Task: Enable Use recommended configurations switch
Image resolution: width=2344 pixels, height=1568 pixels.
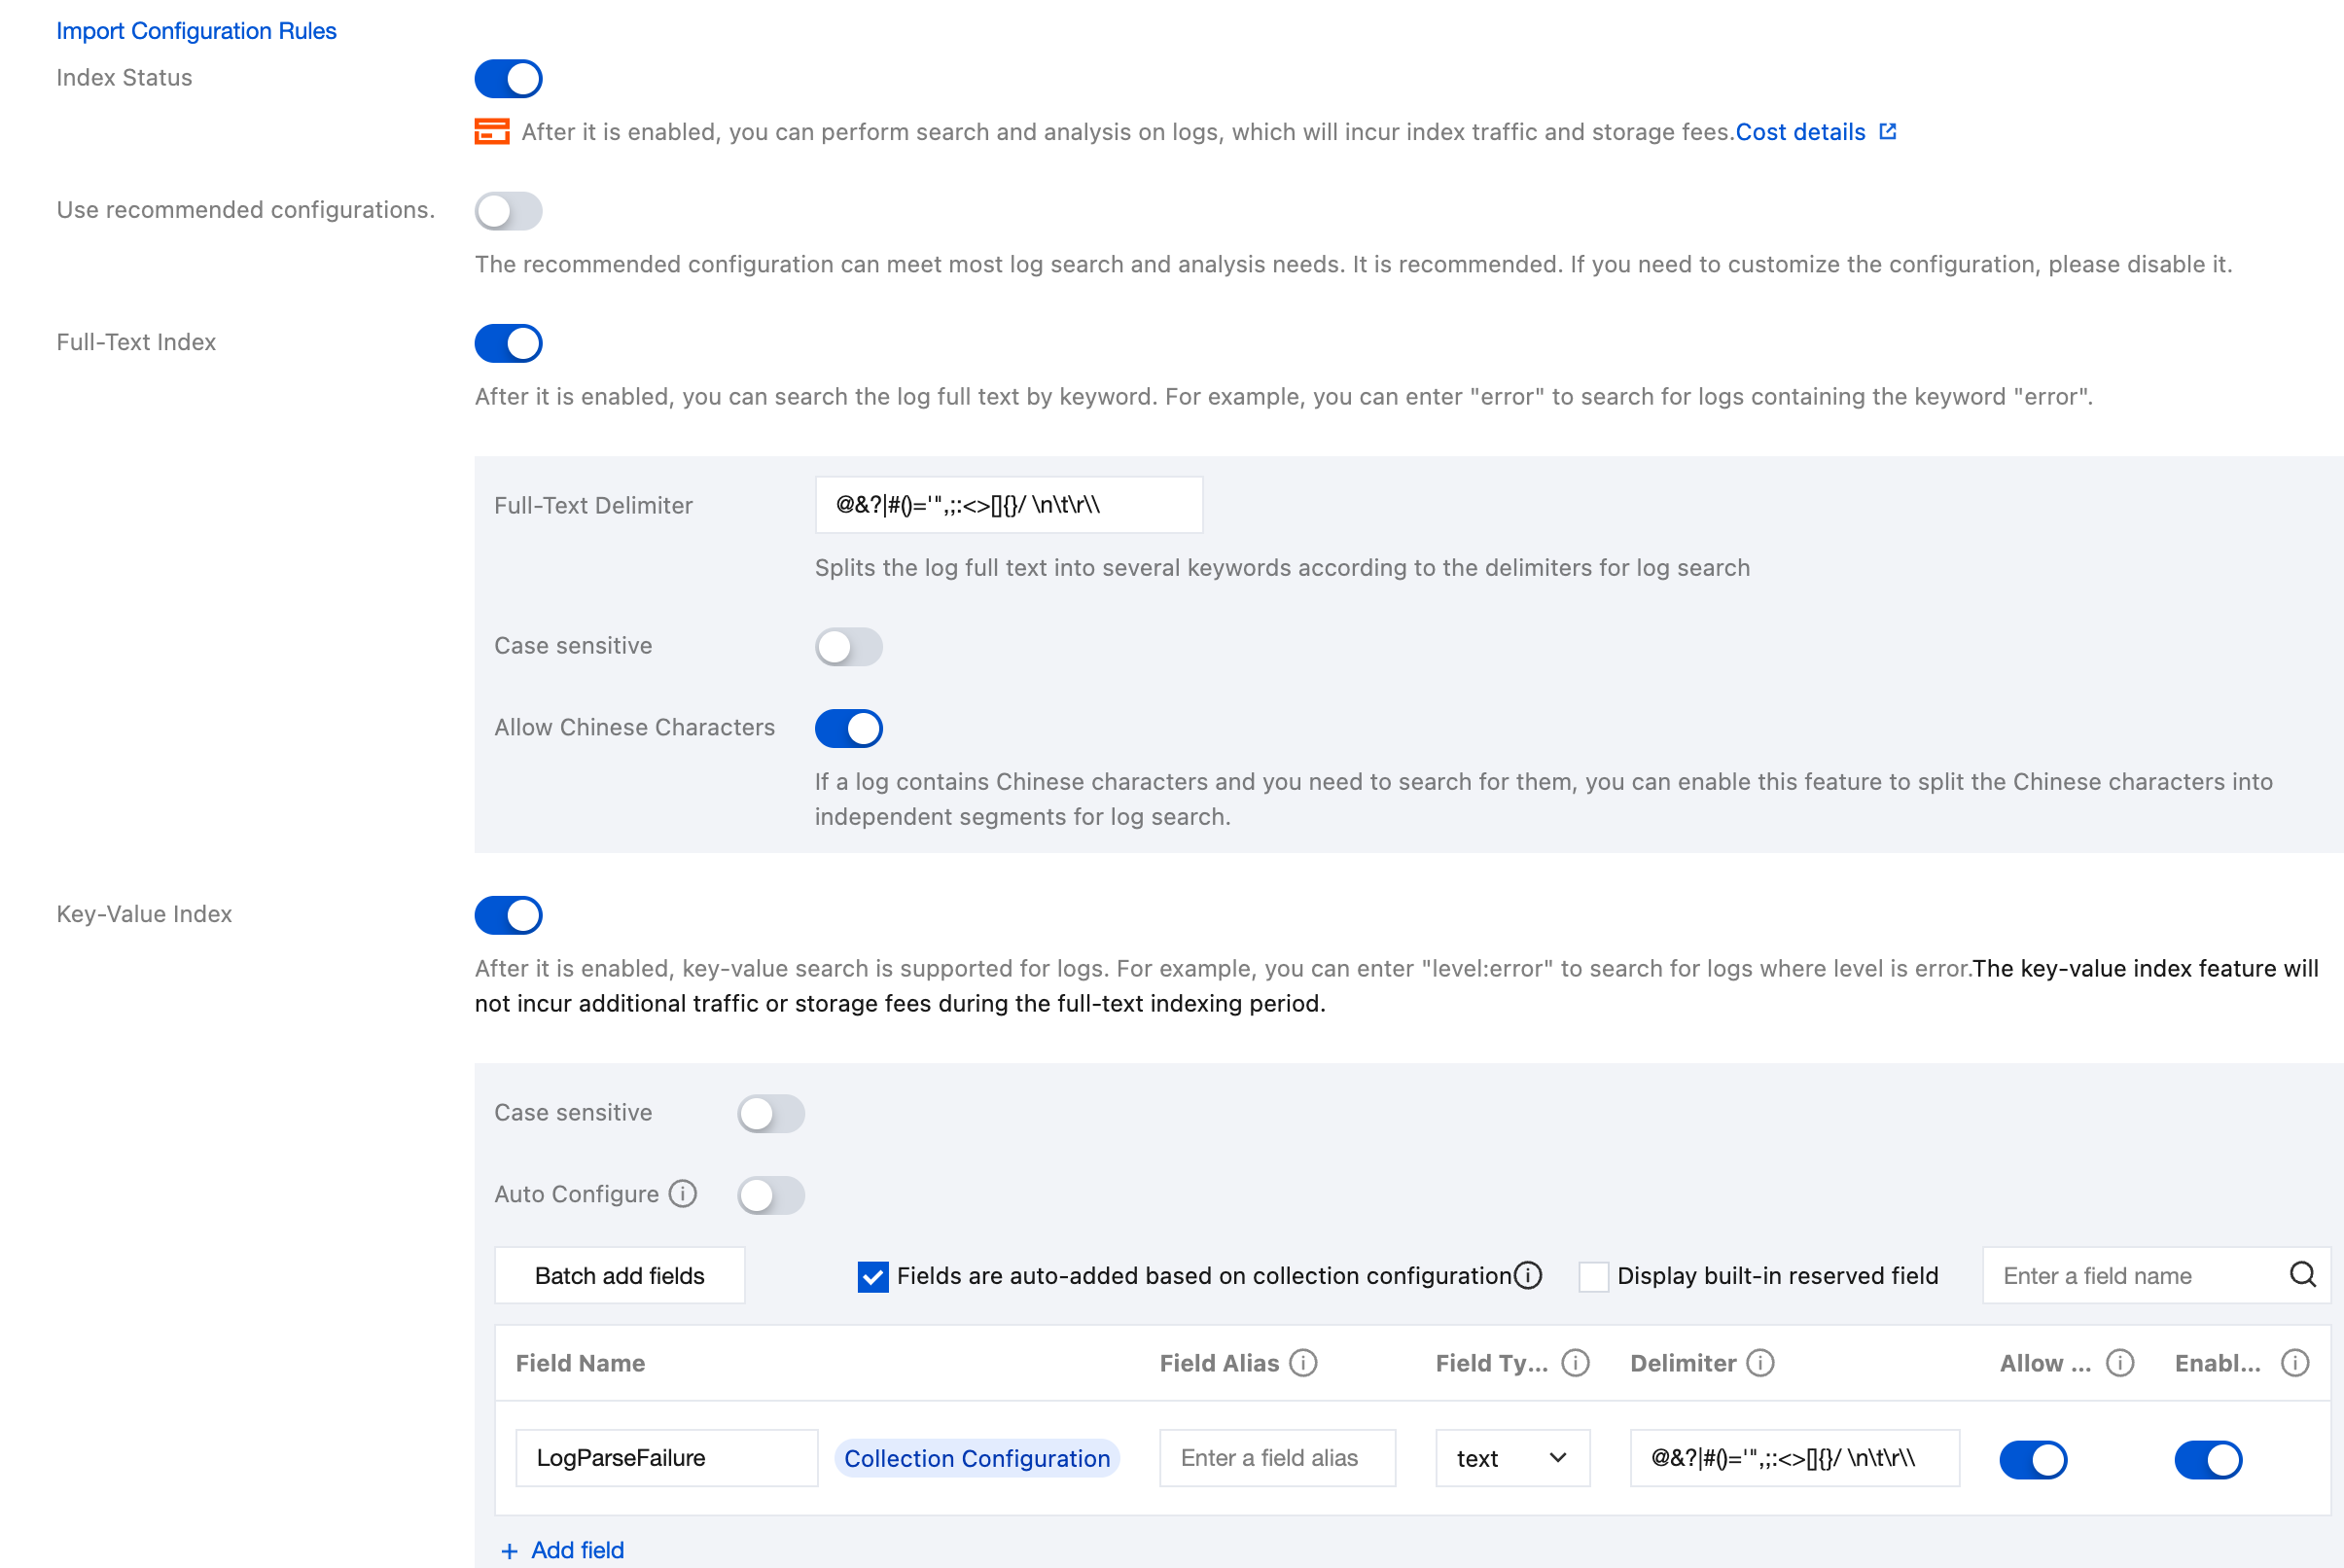Action: [509, 211]
